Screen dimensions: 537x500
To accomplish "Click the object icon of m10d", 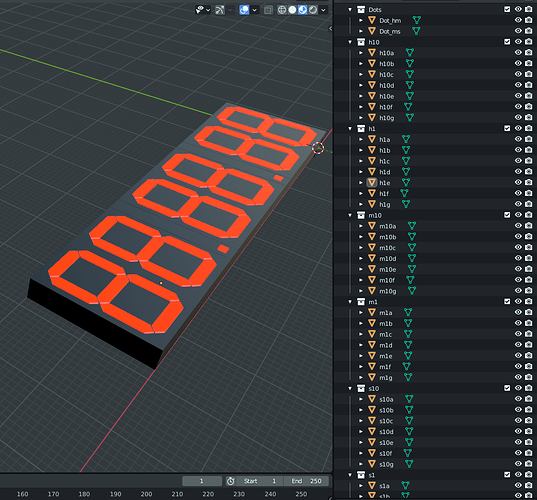I will (x=372, y=258).
